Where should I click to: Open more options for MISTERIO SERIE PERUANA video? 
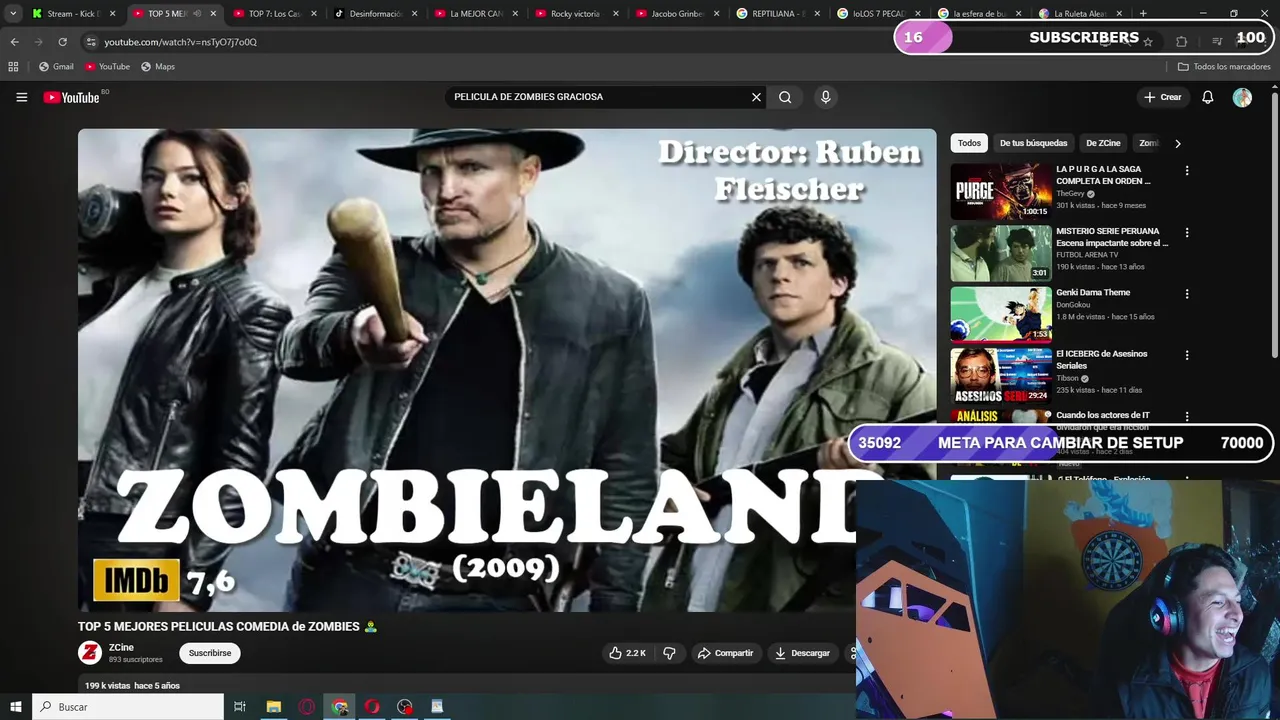coord(1187,232)
